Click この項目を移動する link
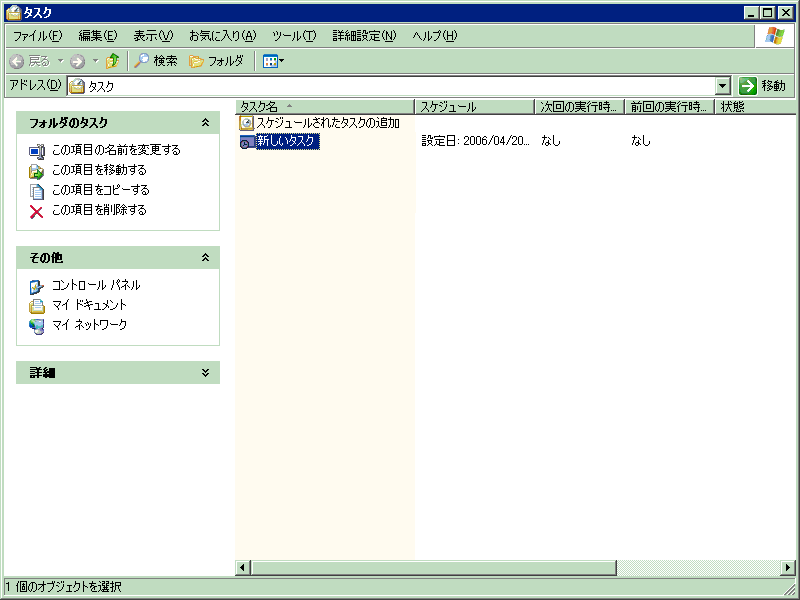 pos(99,170)
